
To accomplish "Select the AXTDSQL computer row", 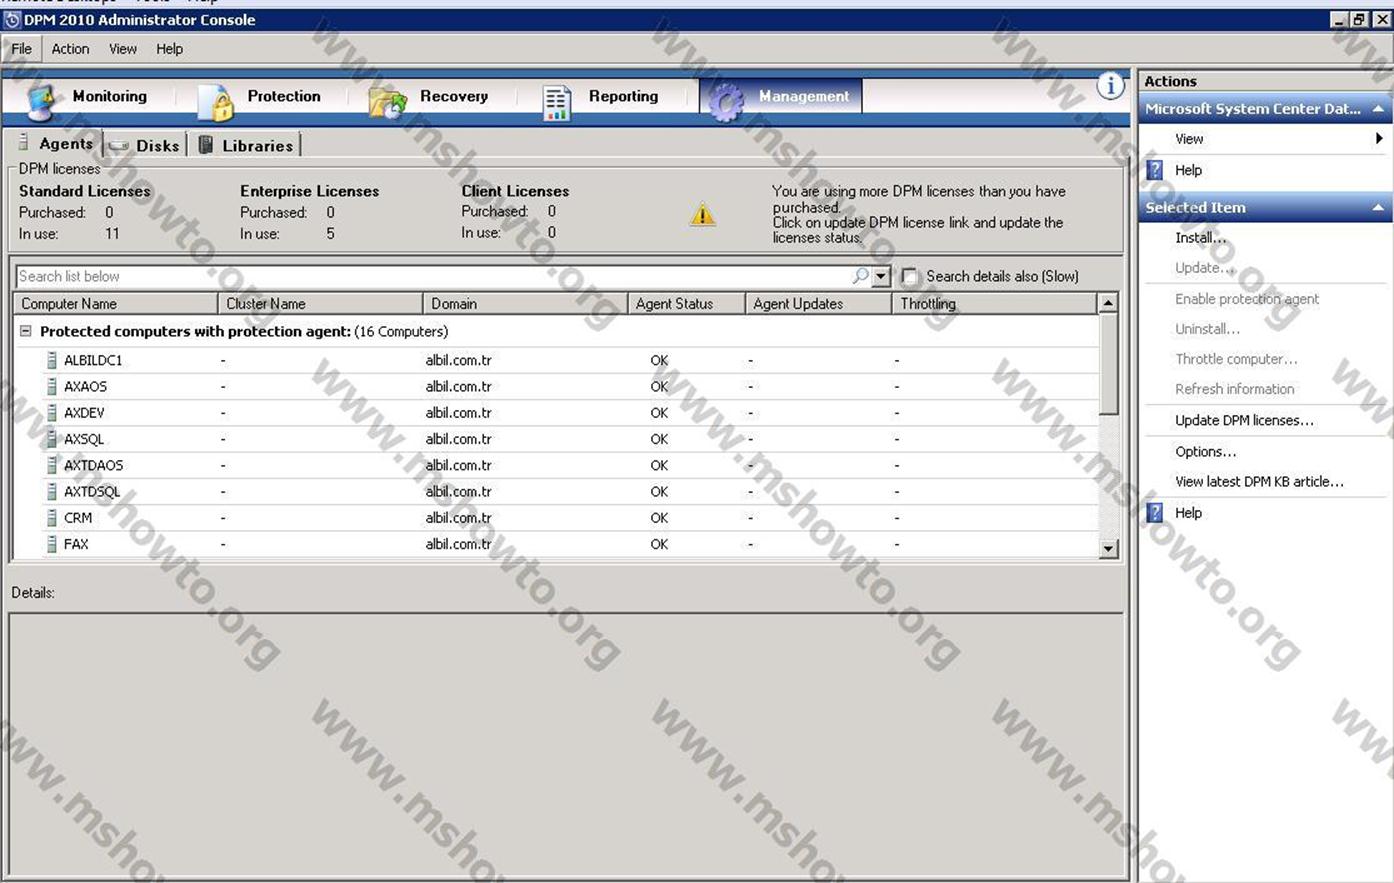I will click(556, 491).
